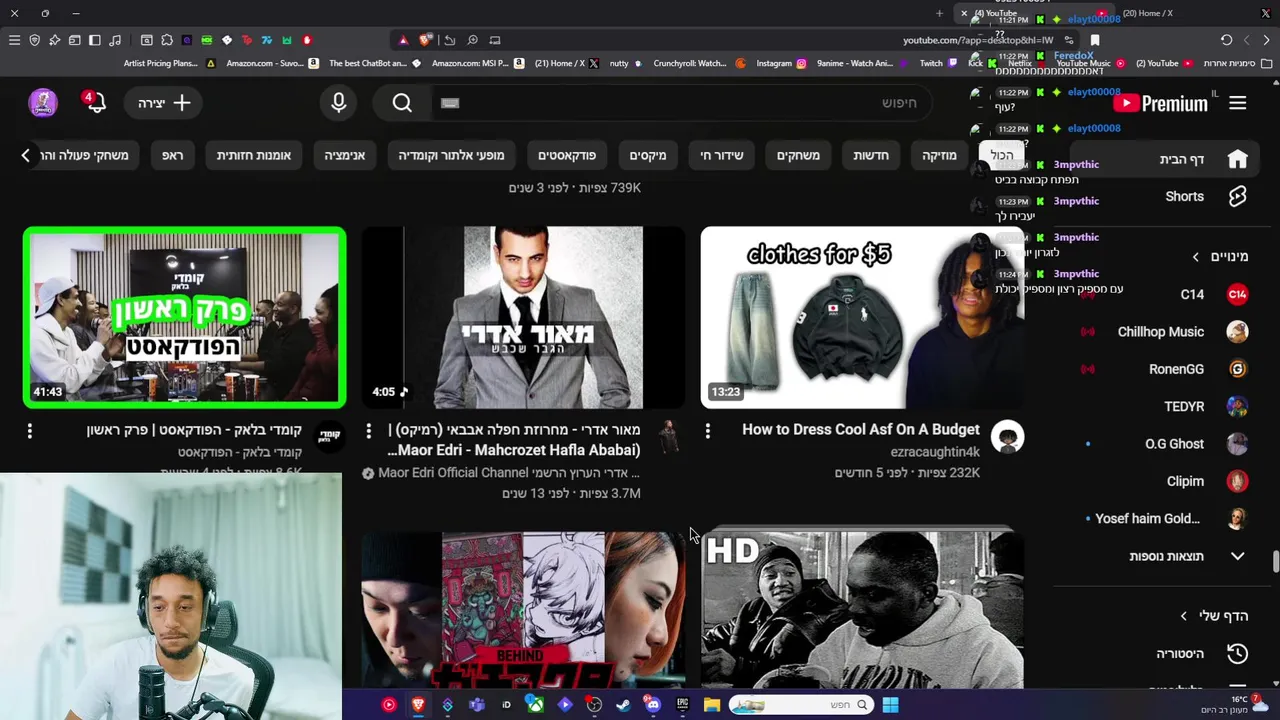Reload the page with the refresh icon

(x=1226, y=40)
